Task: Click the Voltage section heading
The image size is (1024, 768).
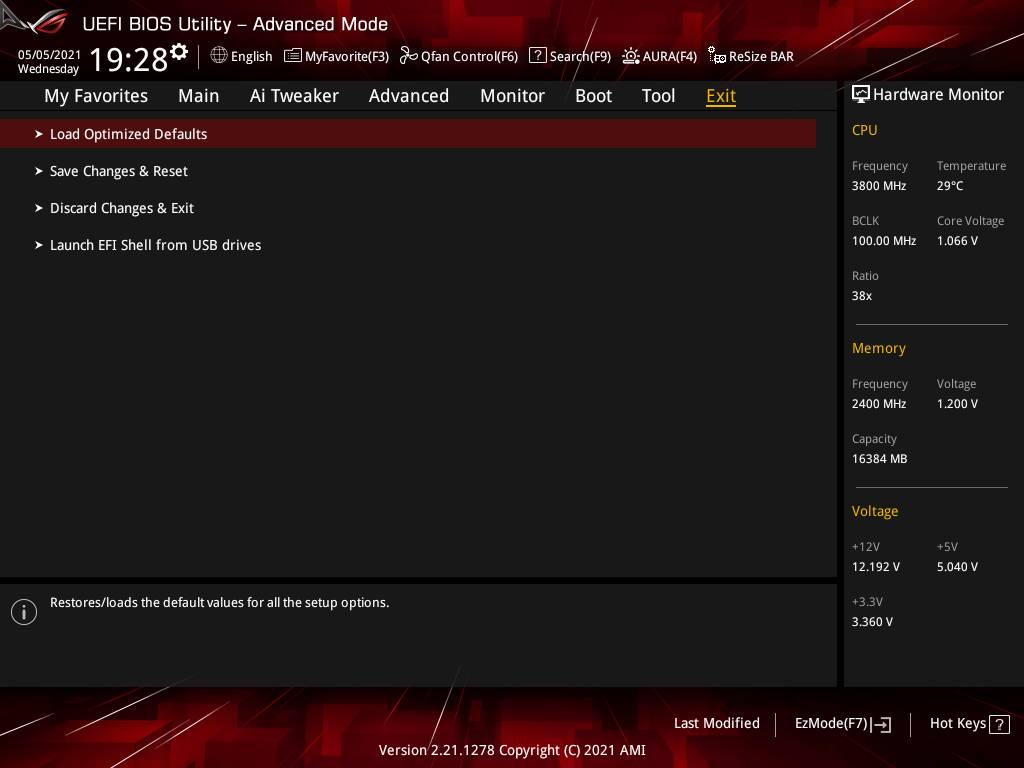Action: coord(874,511)
